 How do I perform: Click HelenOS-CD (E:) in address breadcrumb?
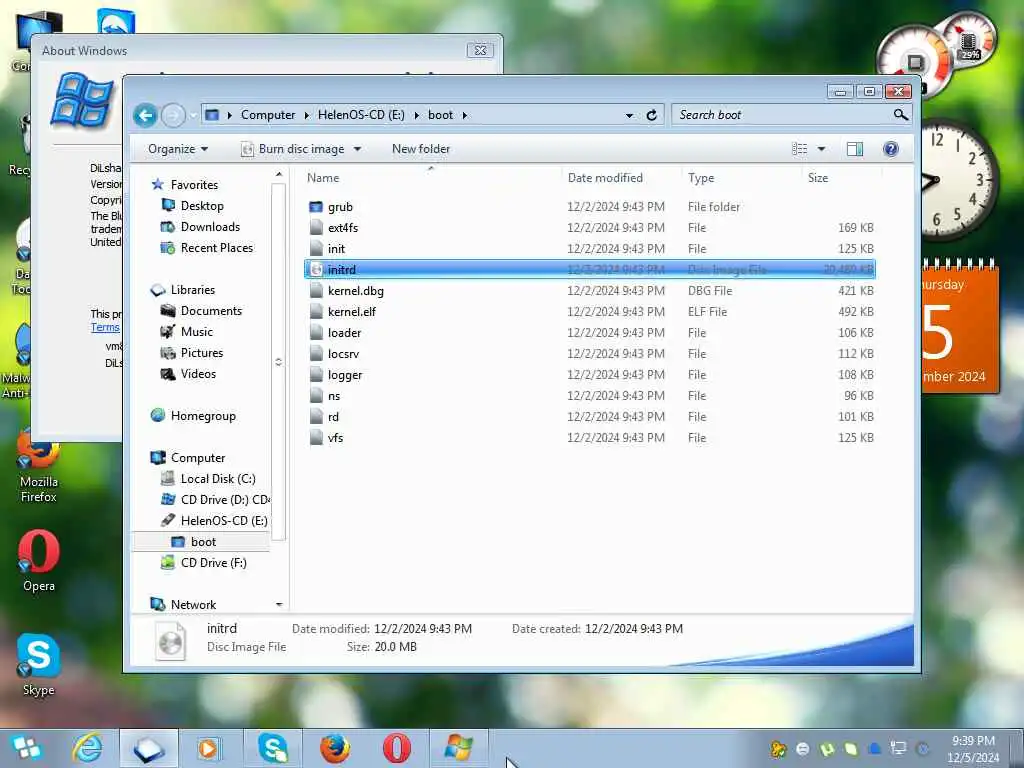pyautogui.click(x=361, y=115)
